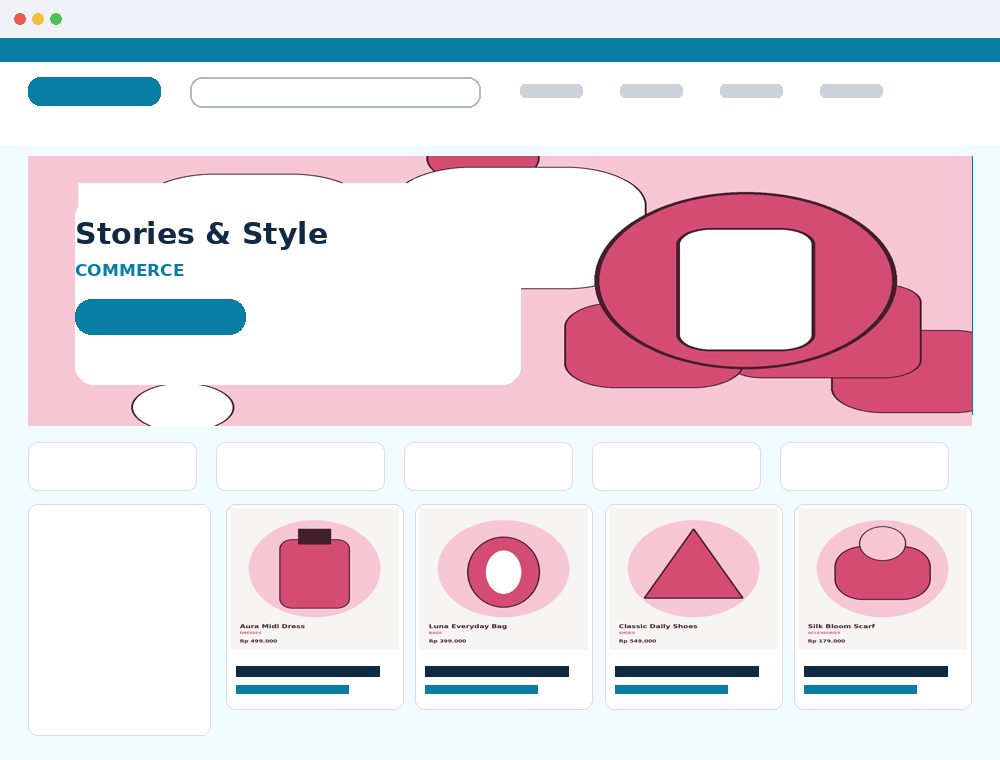Click the "Silk Bloom Scarf" product name

[841, 626]
